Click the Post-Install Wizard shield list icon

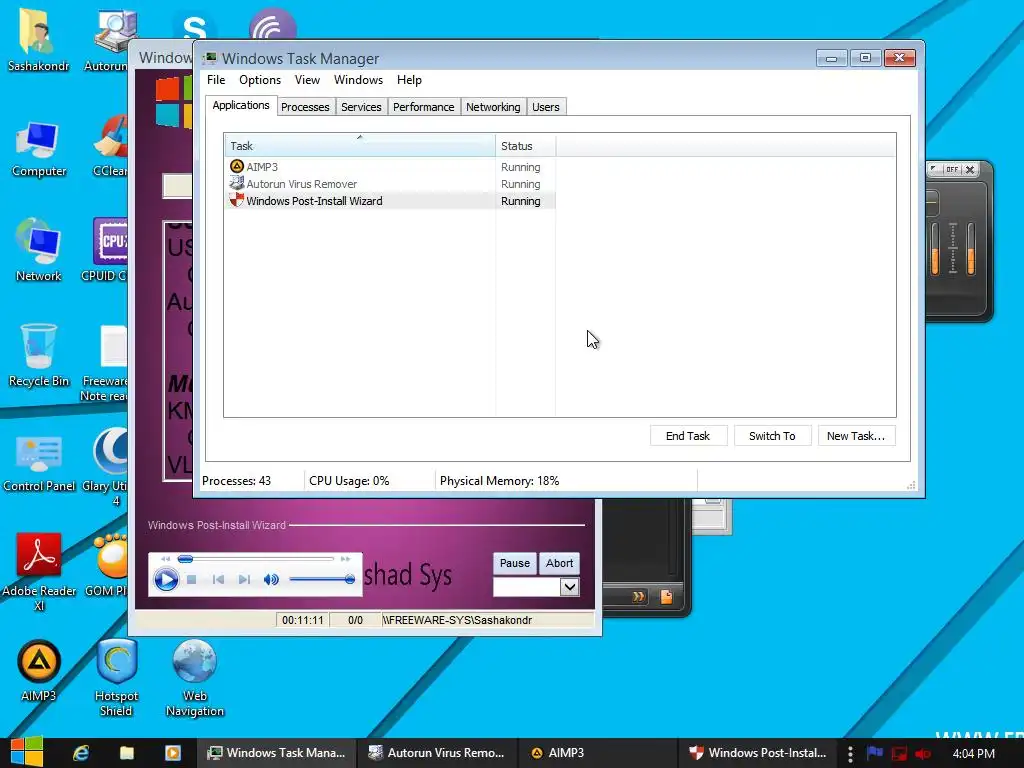pos(237,200)
